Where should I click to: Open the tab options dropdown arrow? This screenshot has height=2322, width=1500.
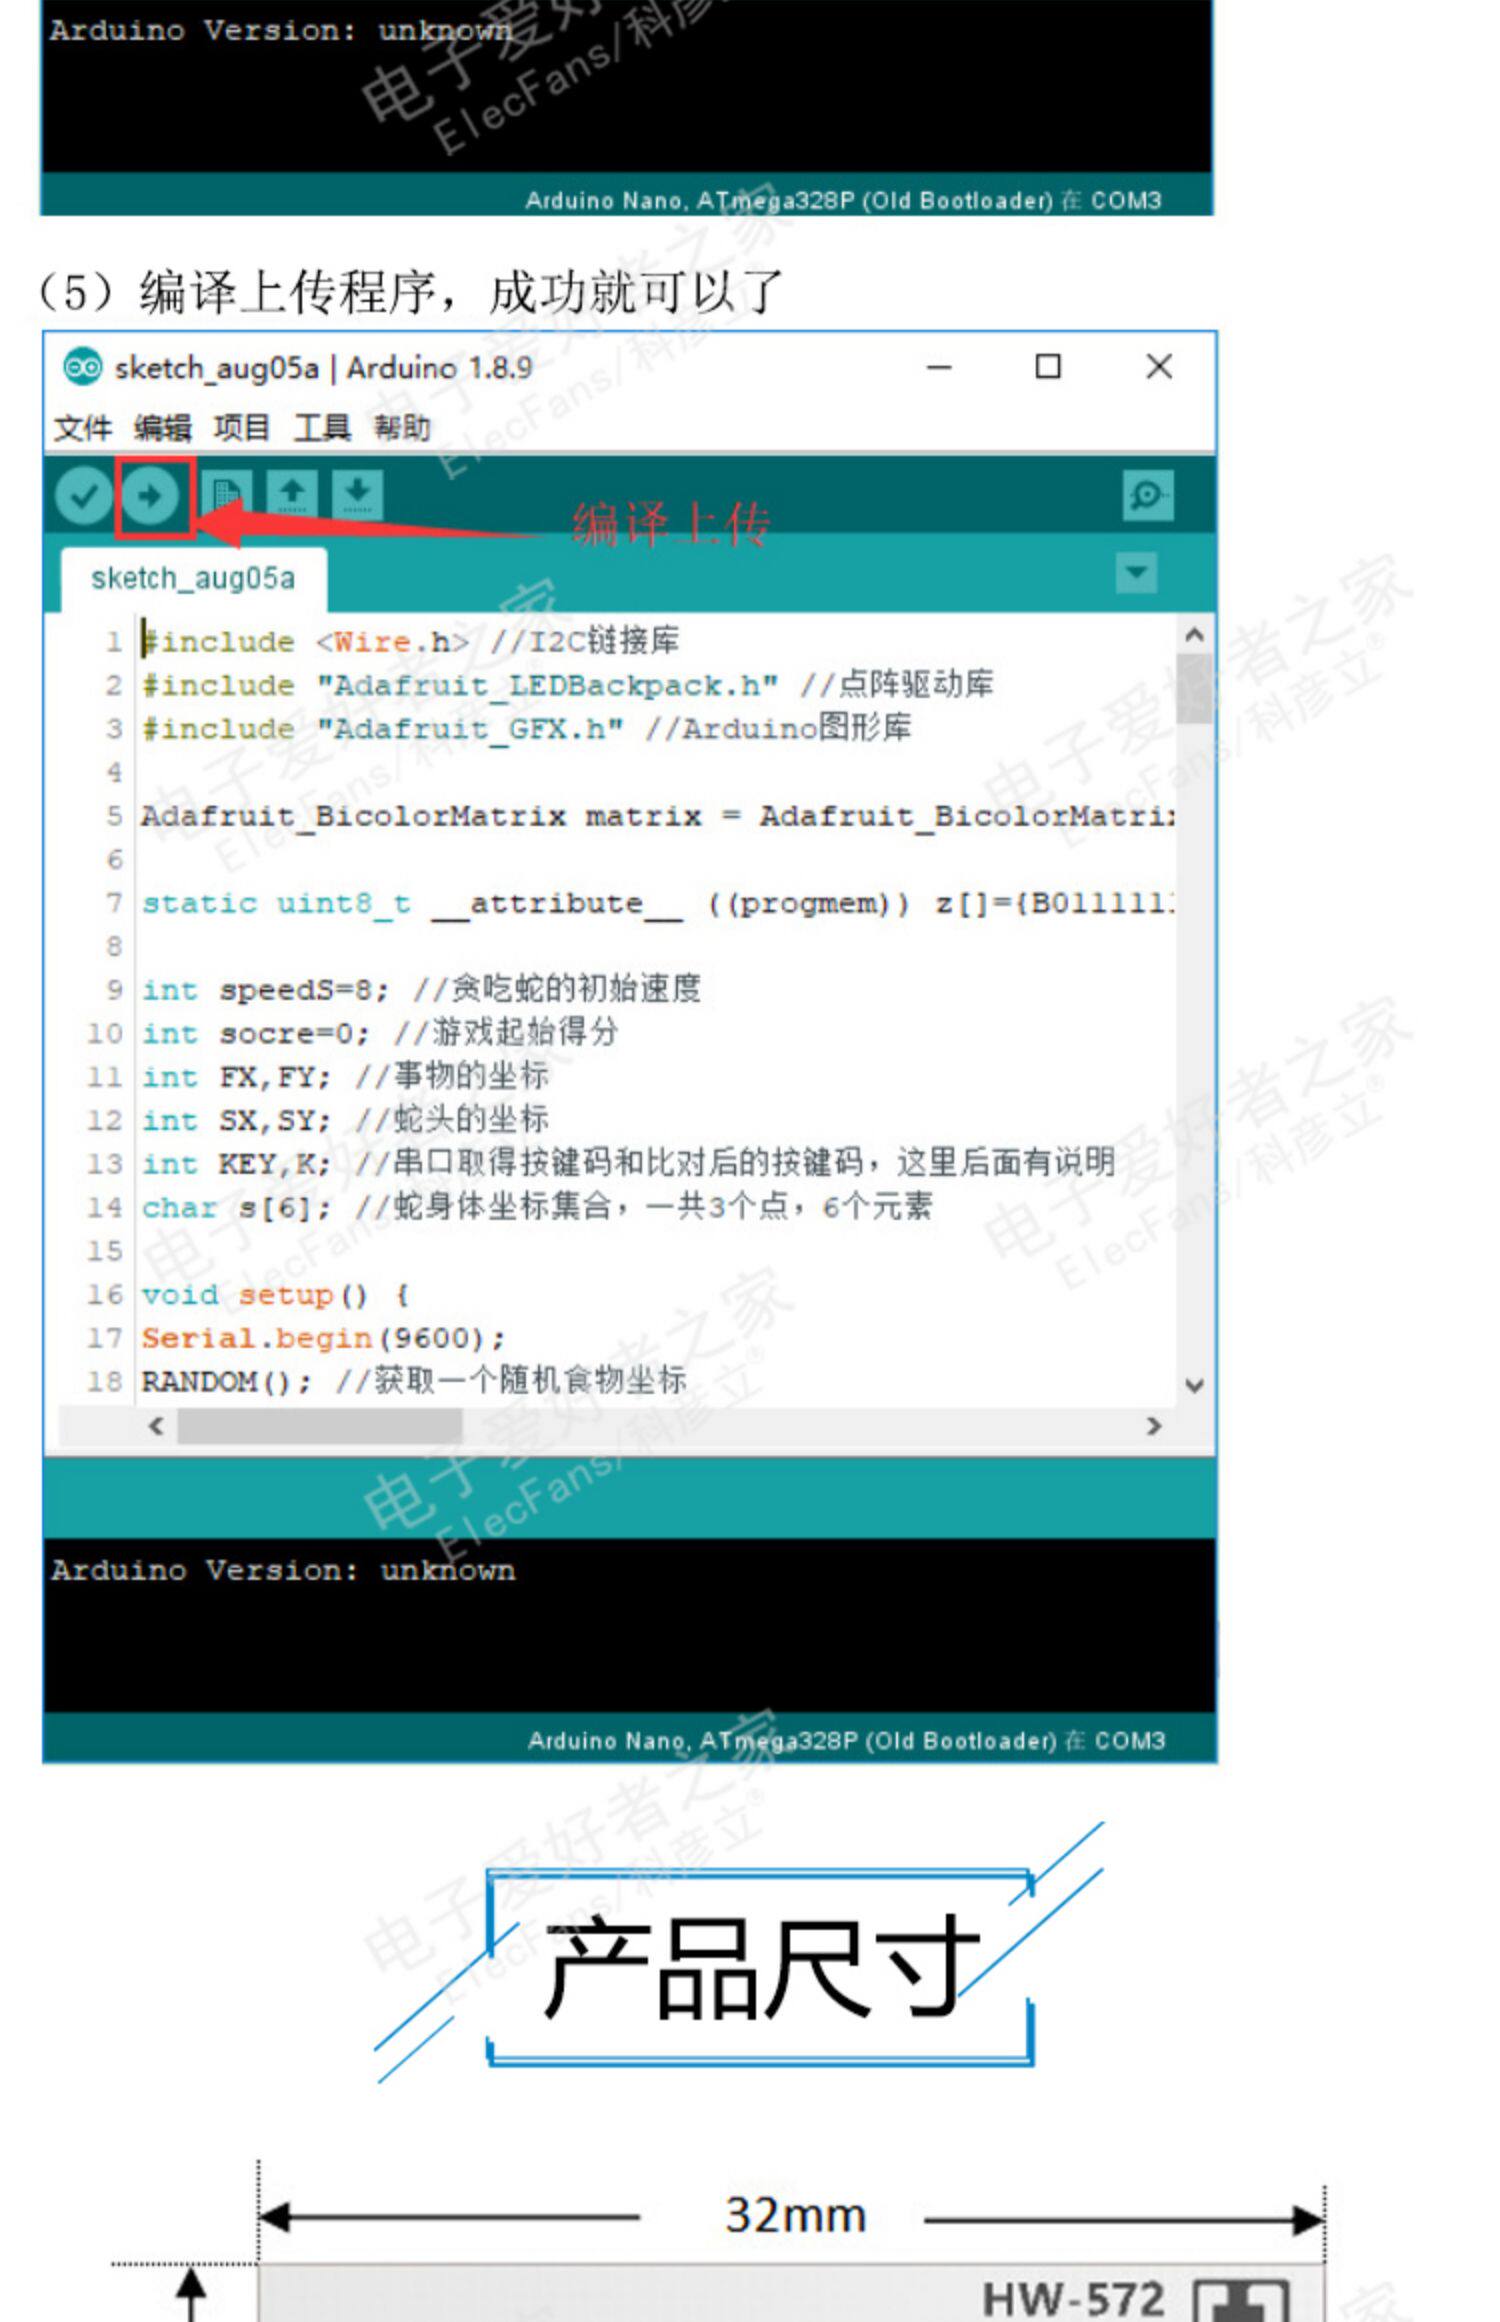coord(1136,573)
